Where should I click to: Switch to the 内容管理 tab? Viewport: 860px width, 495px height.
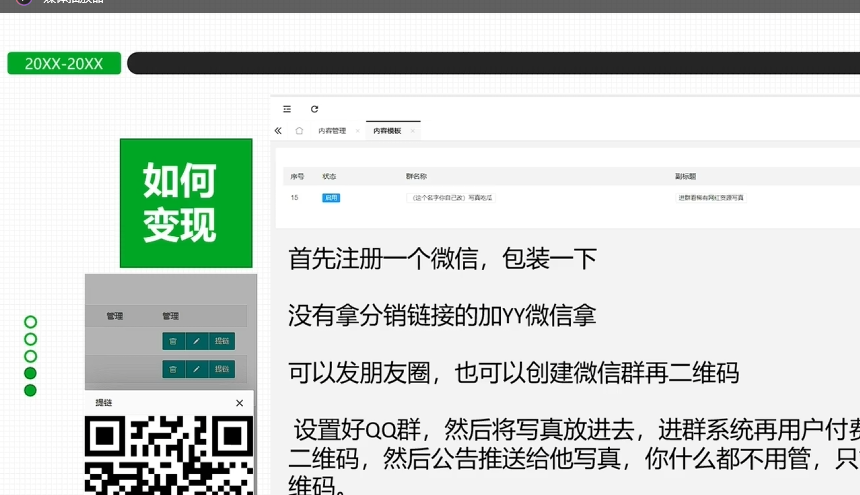332,131
